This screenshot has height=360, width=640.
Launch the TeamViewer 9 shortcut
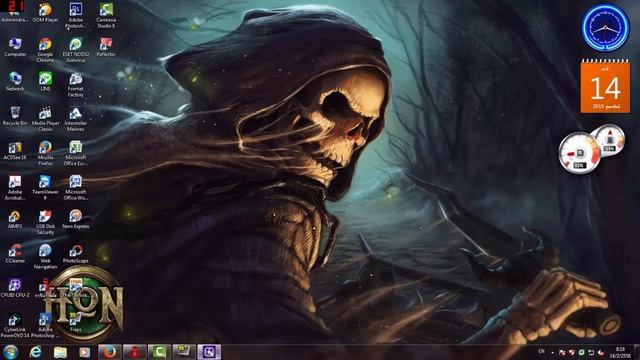tap(45, 187)
